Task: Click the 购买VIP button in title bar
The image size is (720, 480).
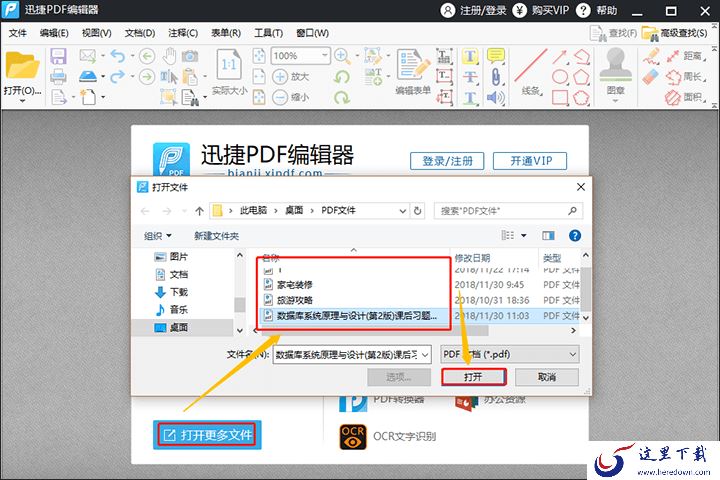Action: [x=541, y=10]
